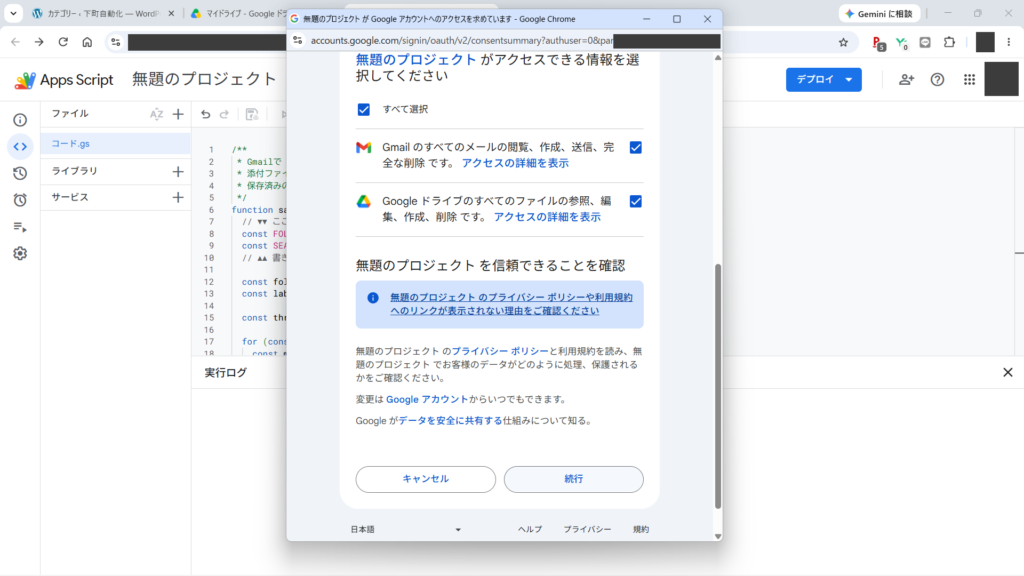
Task: Open the Overview info icon in sidebar
Action: [20, 120]
